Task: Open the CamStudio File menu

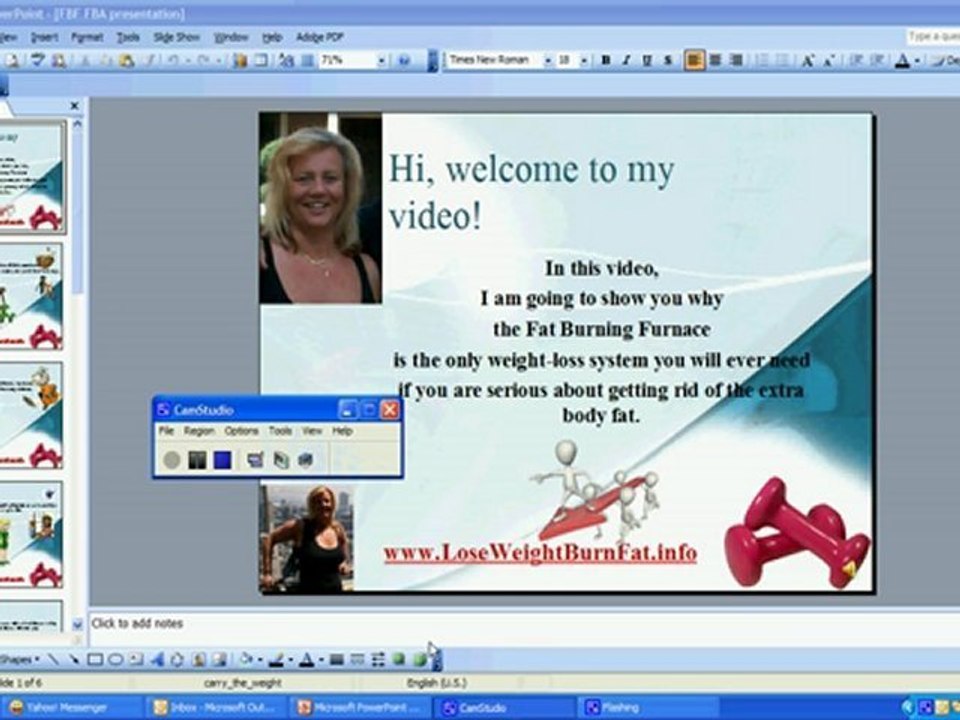Action: coord(167,431)
